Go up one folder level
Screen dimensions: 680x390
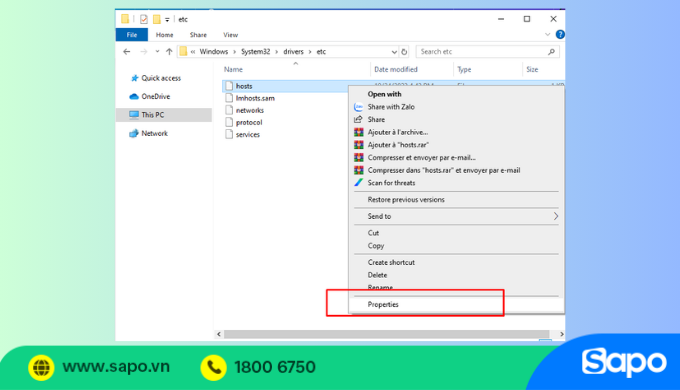(169, 52)
